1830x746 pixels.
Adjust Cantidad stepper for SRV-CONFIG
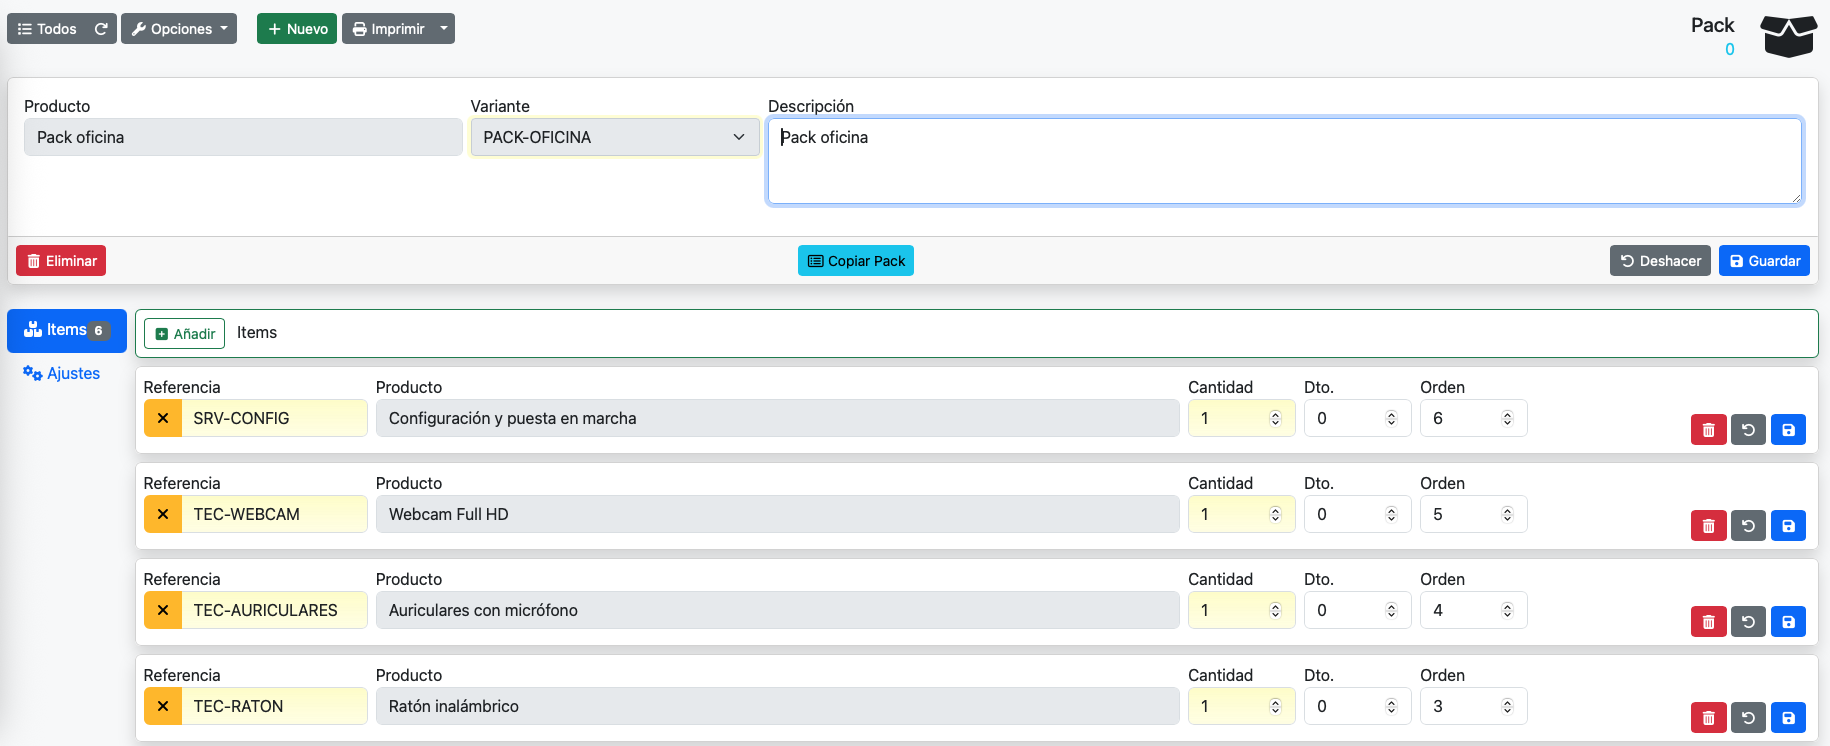[1275, 418]
